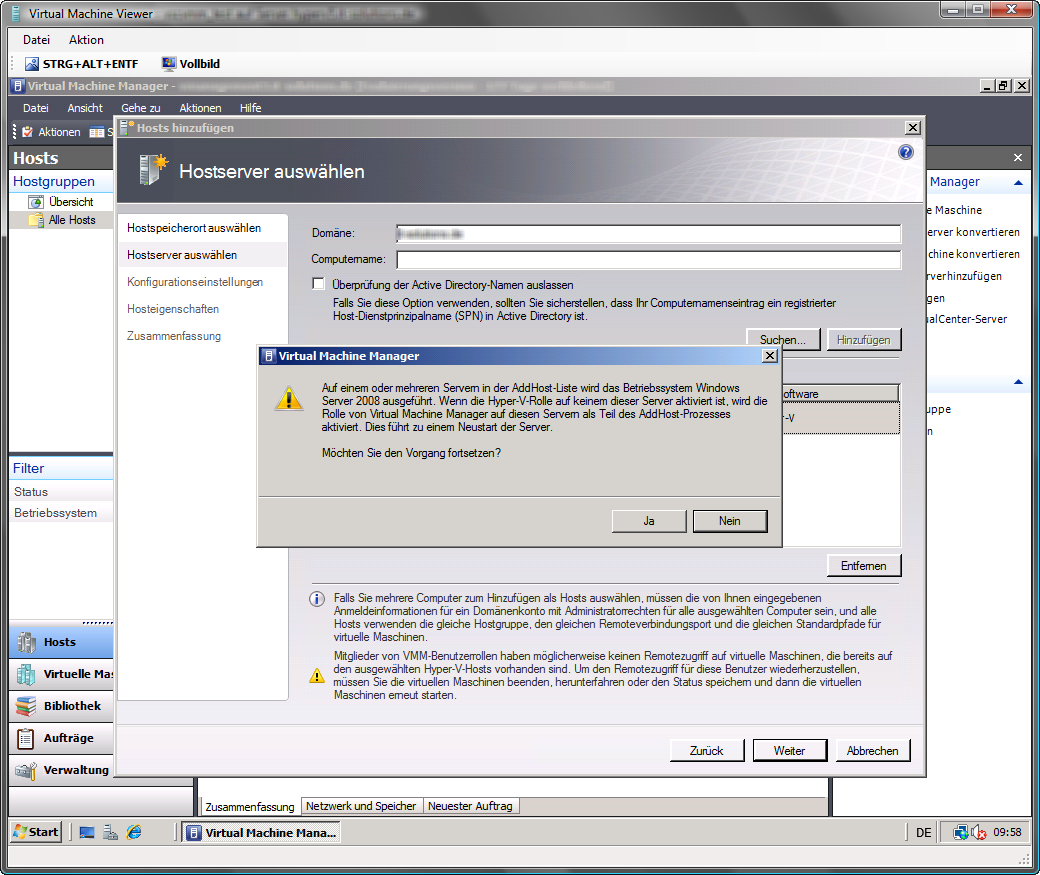
Task: Click Weiter in the wizard
Action: click(789, 750)
